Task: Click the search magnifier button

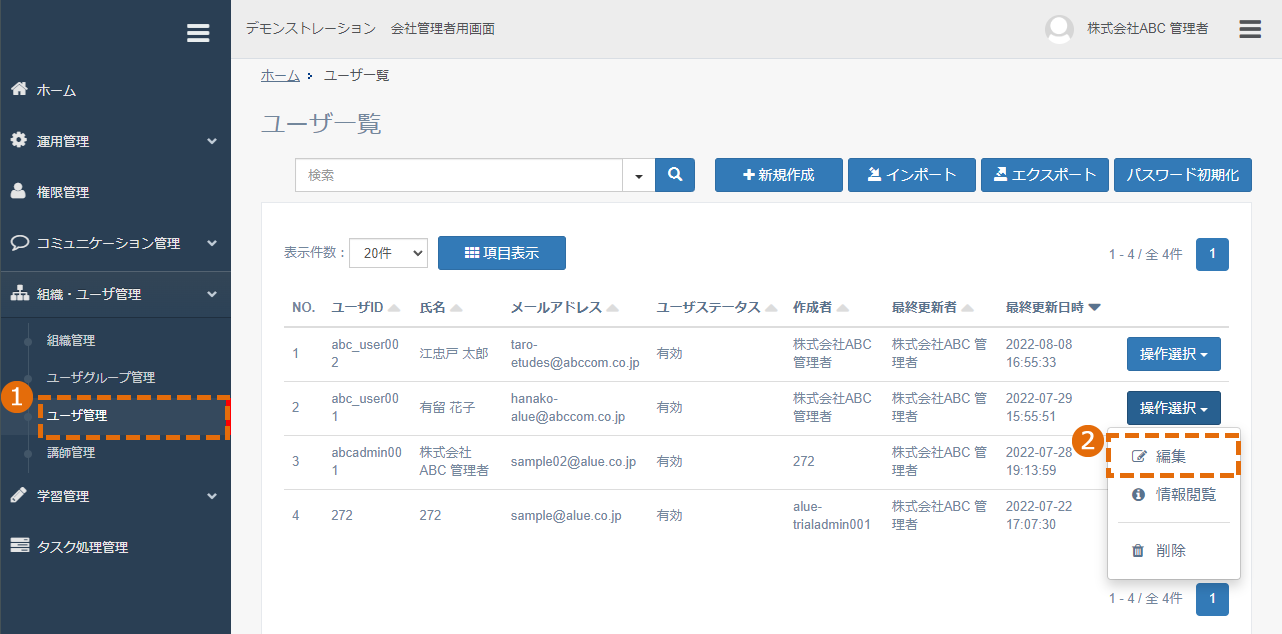Action: pyautogui.click(x=675, y=175)
